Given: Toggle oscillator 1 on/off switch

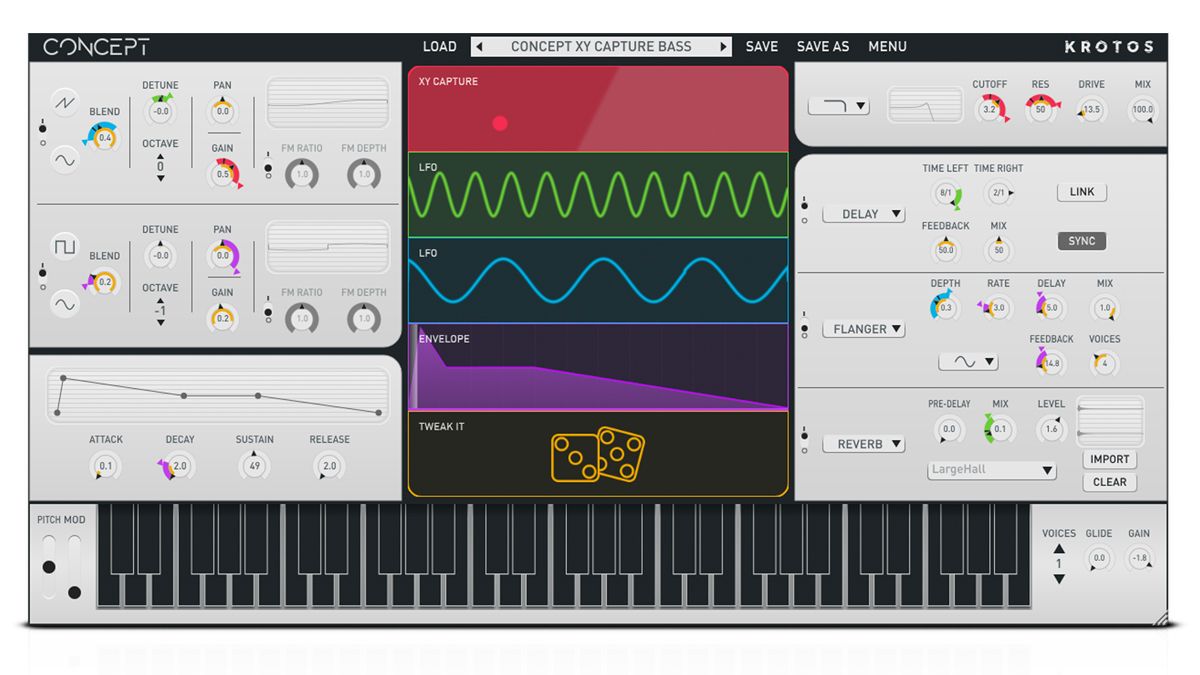Looking at the screenshot, I should (x=42, y=134).
